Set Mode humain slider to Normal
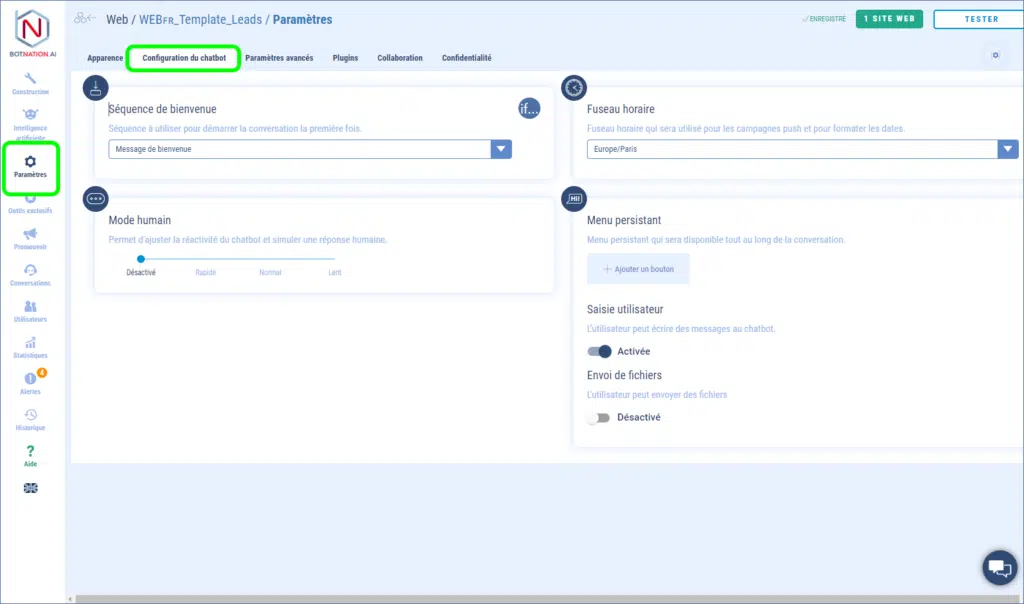 pos(270,260)
